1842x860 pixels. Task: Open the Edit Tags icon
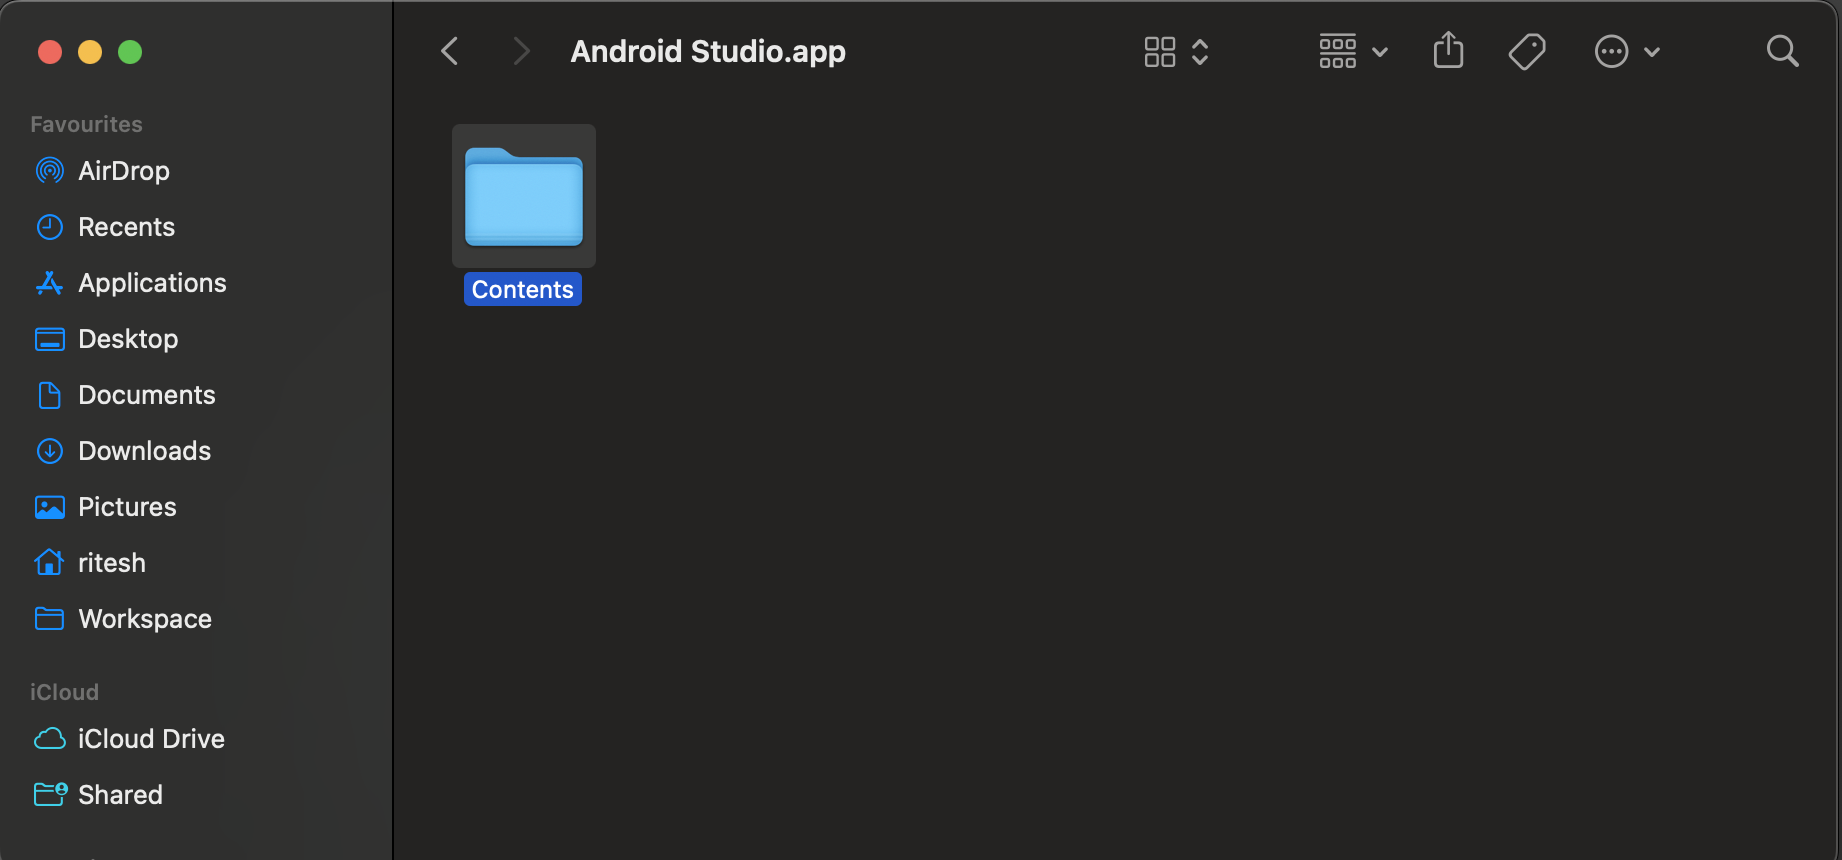pyautogui.click(x=1527, y=51)
